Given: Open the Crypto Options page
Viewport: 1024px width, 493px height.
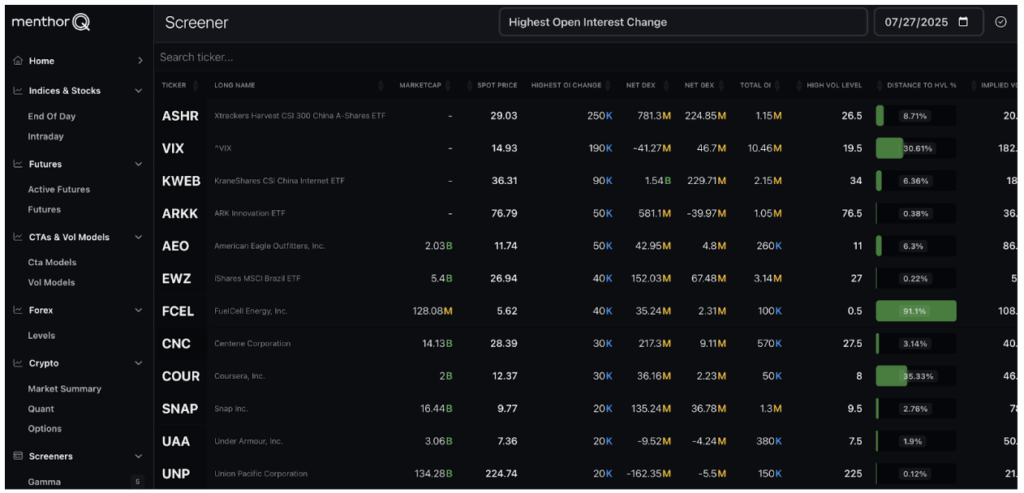Looking at the screenshot, I should (x=44, y=428).
